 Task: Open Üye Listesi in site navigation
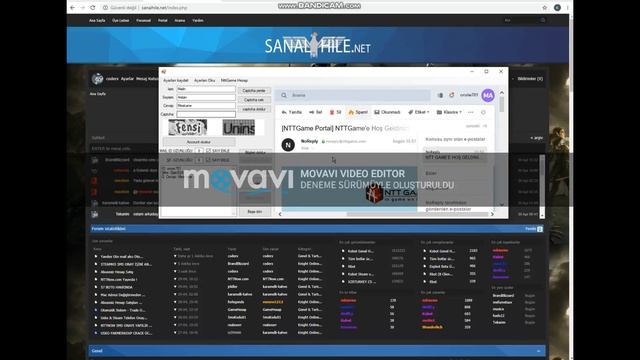point(121,20)
